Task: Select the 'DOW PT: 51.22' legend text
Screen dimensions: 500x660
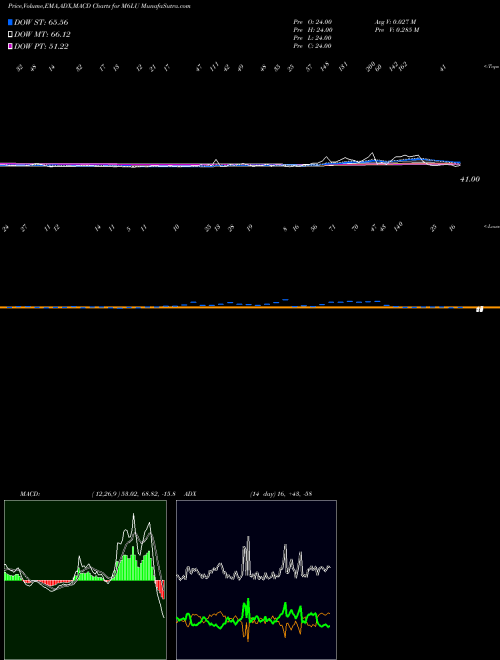Action: click(41, 46)
